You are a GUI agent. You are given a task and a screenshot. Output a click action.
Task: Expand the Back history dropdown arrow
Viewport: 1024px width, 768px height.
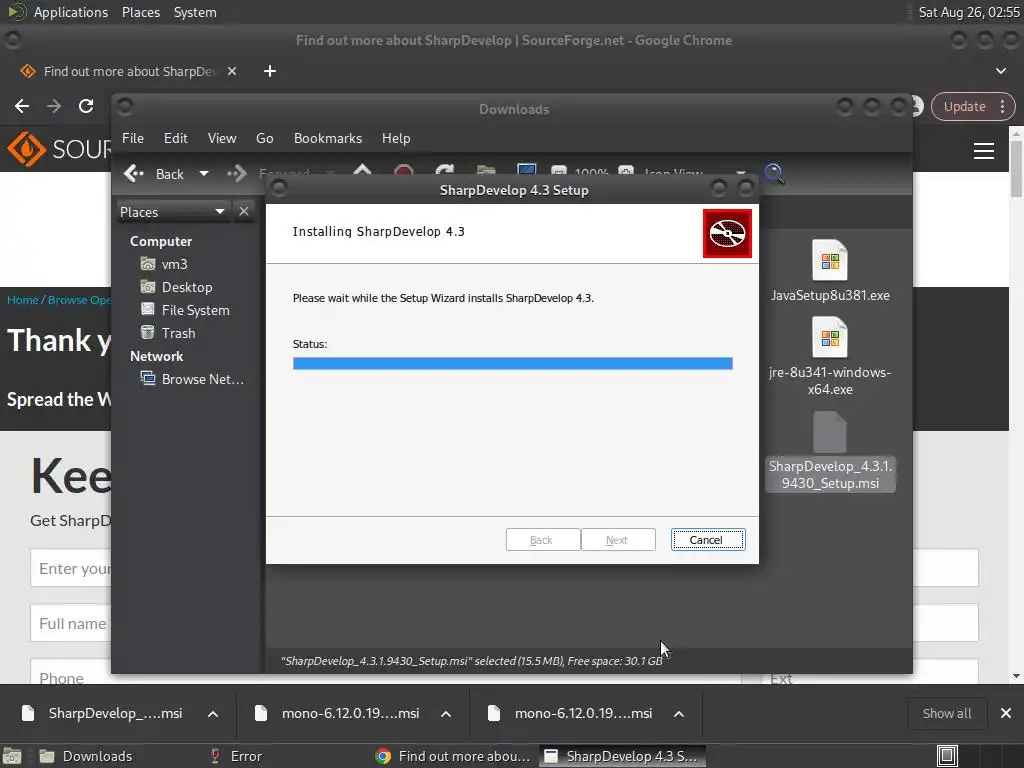[204, 174]
